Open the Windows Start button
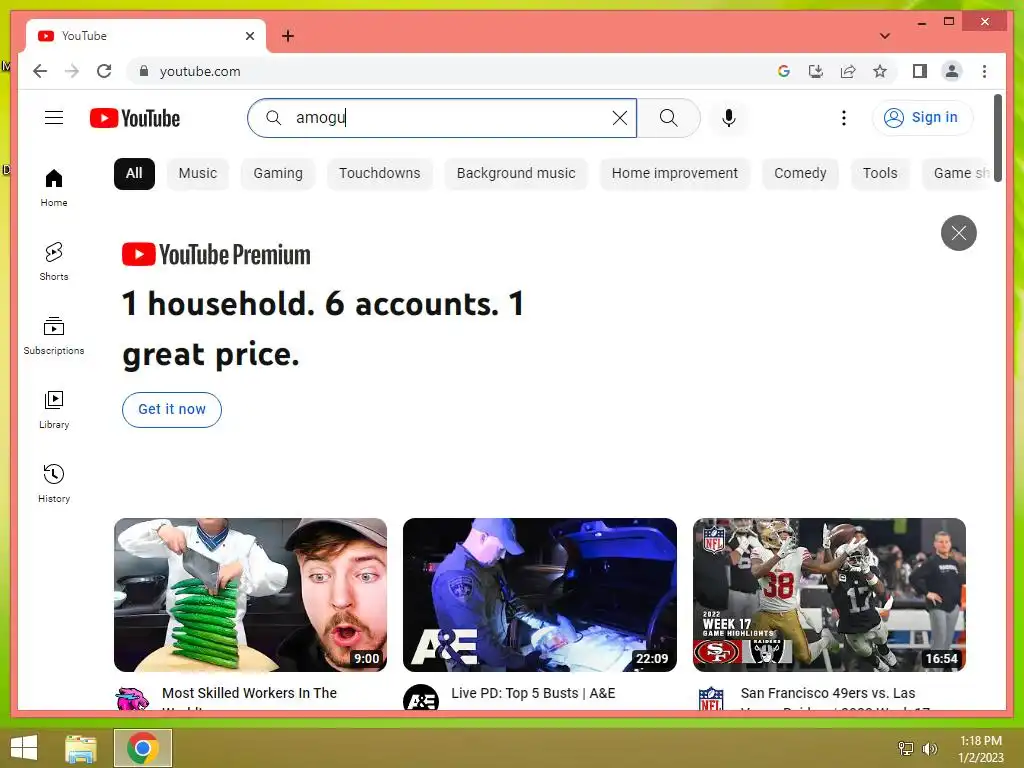Screen dimensions: 1024x768 tap(24, 748)
